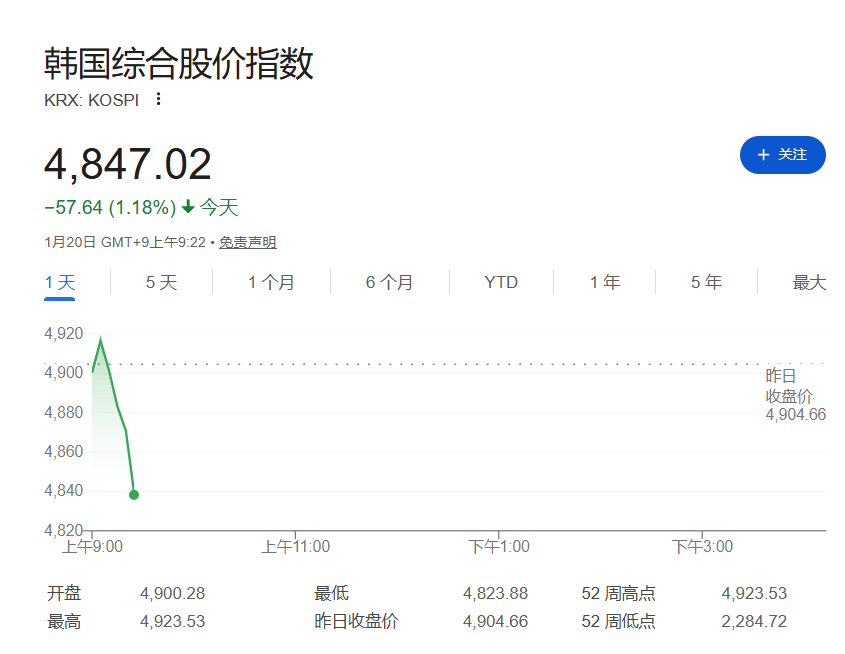Click the current price 4,847.02
Viewport: 845px width, 654px height.
128,165
